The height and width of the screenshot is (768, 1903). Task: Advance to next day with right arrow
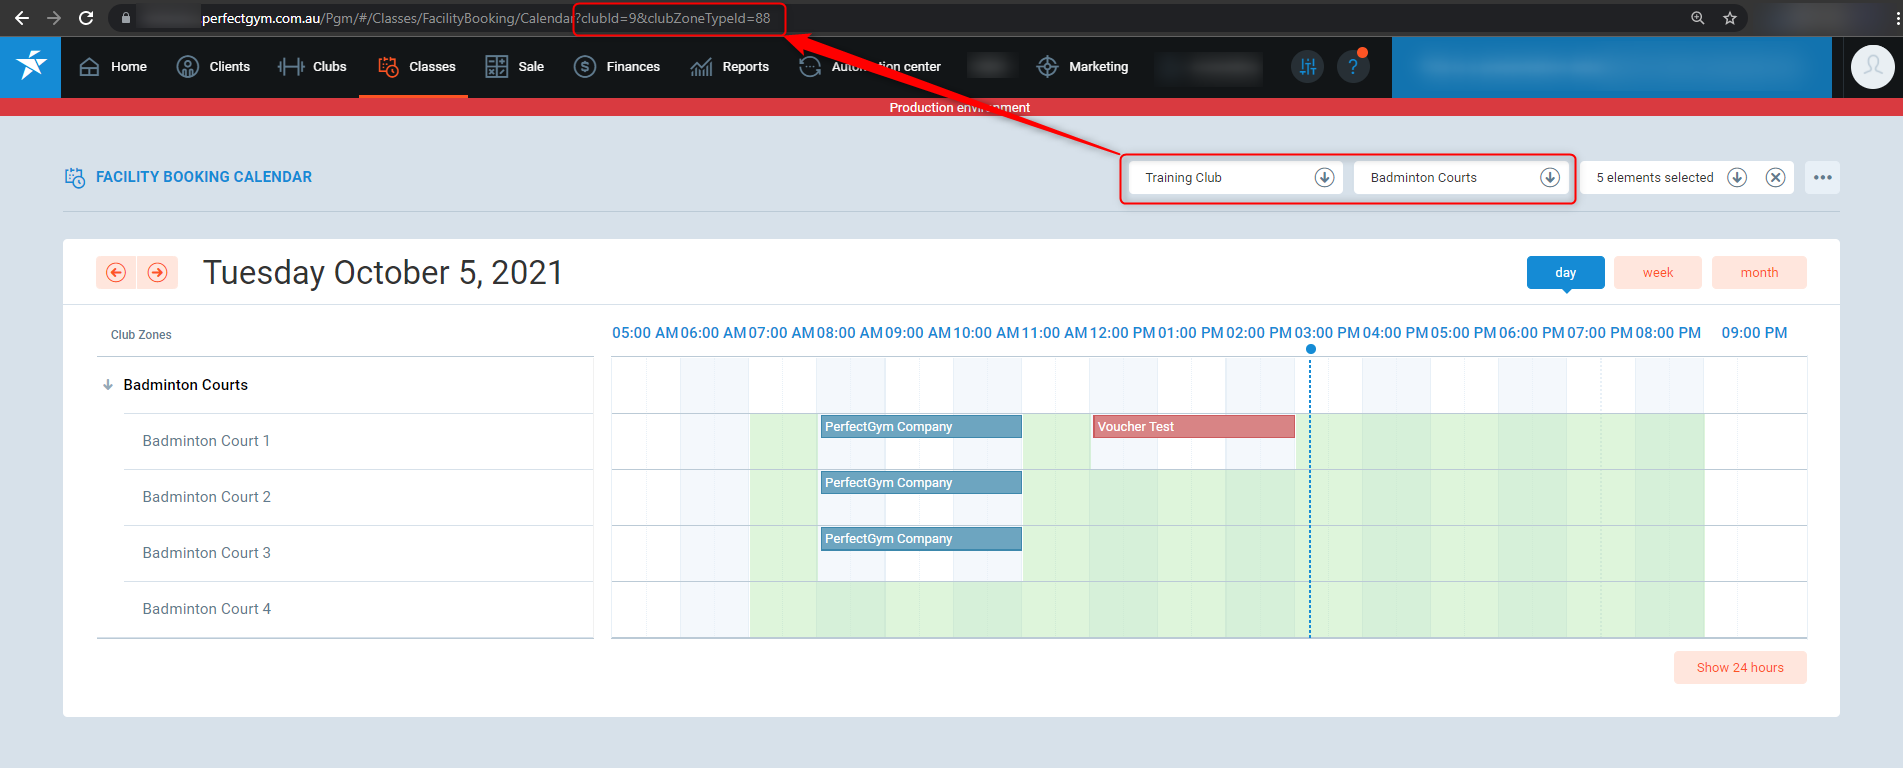click(x=158, y=273)
